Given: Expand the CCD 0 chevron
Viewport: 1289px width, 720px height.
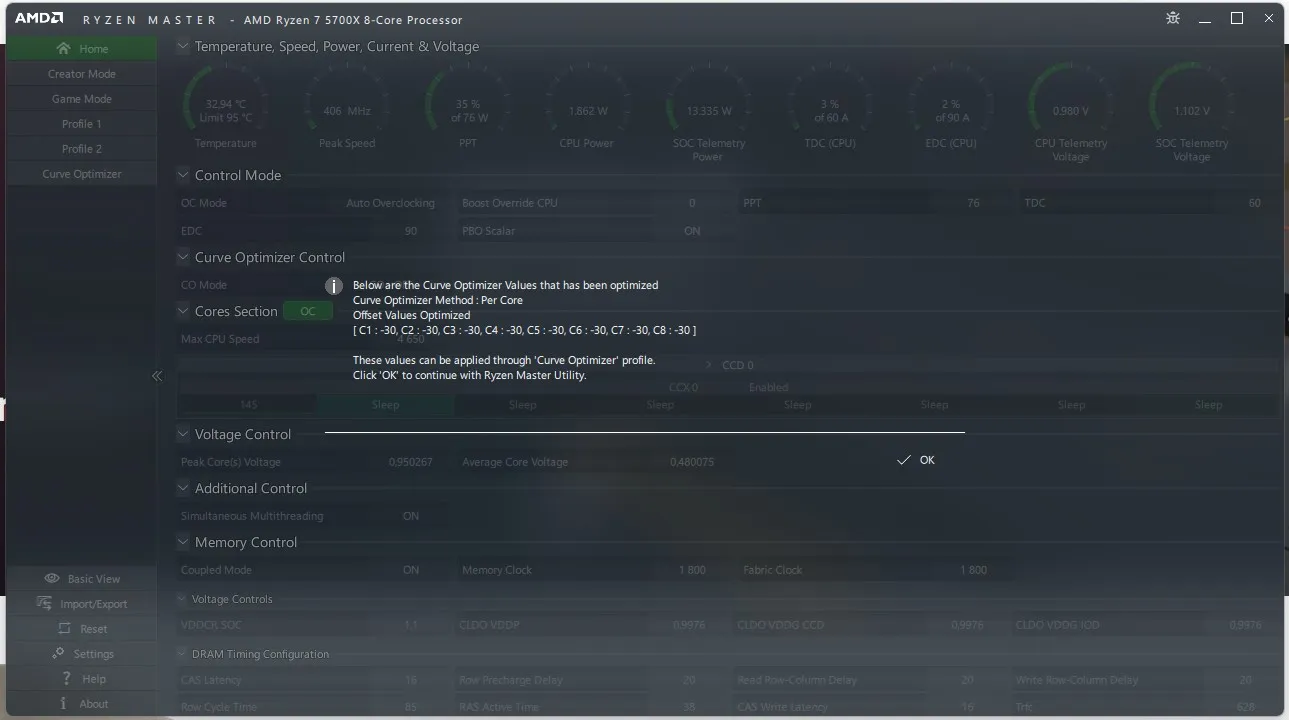Looking at the screenshot, I should (x=709, y=366).
